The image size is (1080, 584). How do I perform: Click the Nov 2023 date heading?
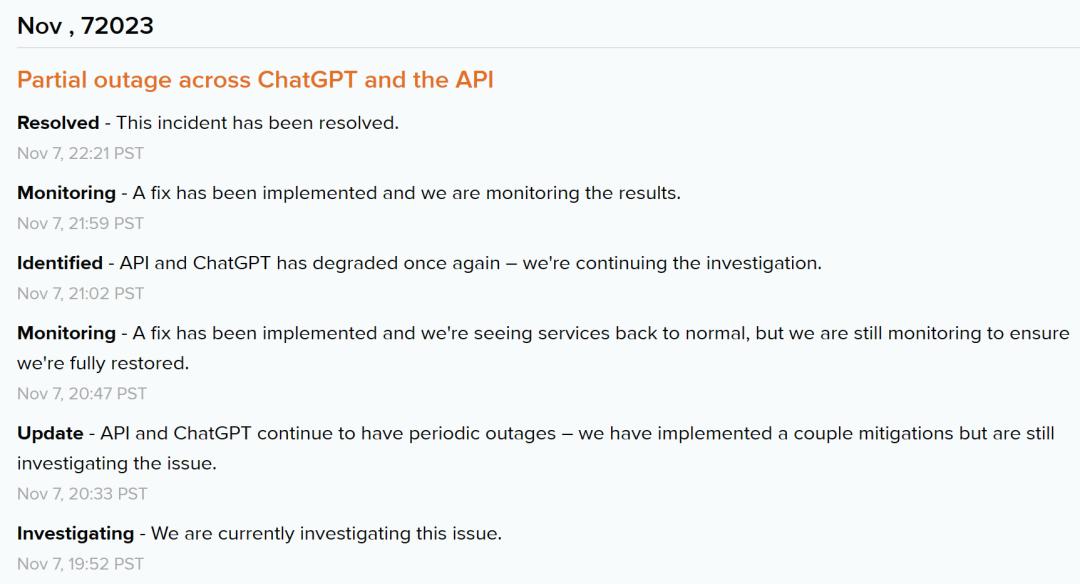tap(85, 26)
